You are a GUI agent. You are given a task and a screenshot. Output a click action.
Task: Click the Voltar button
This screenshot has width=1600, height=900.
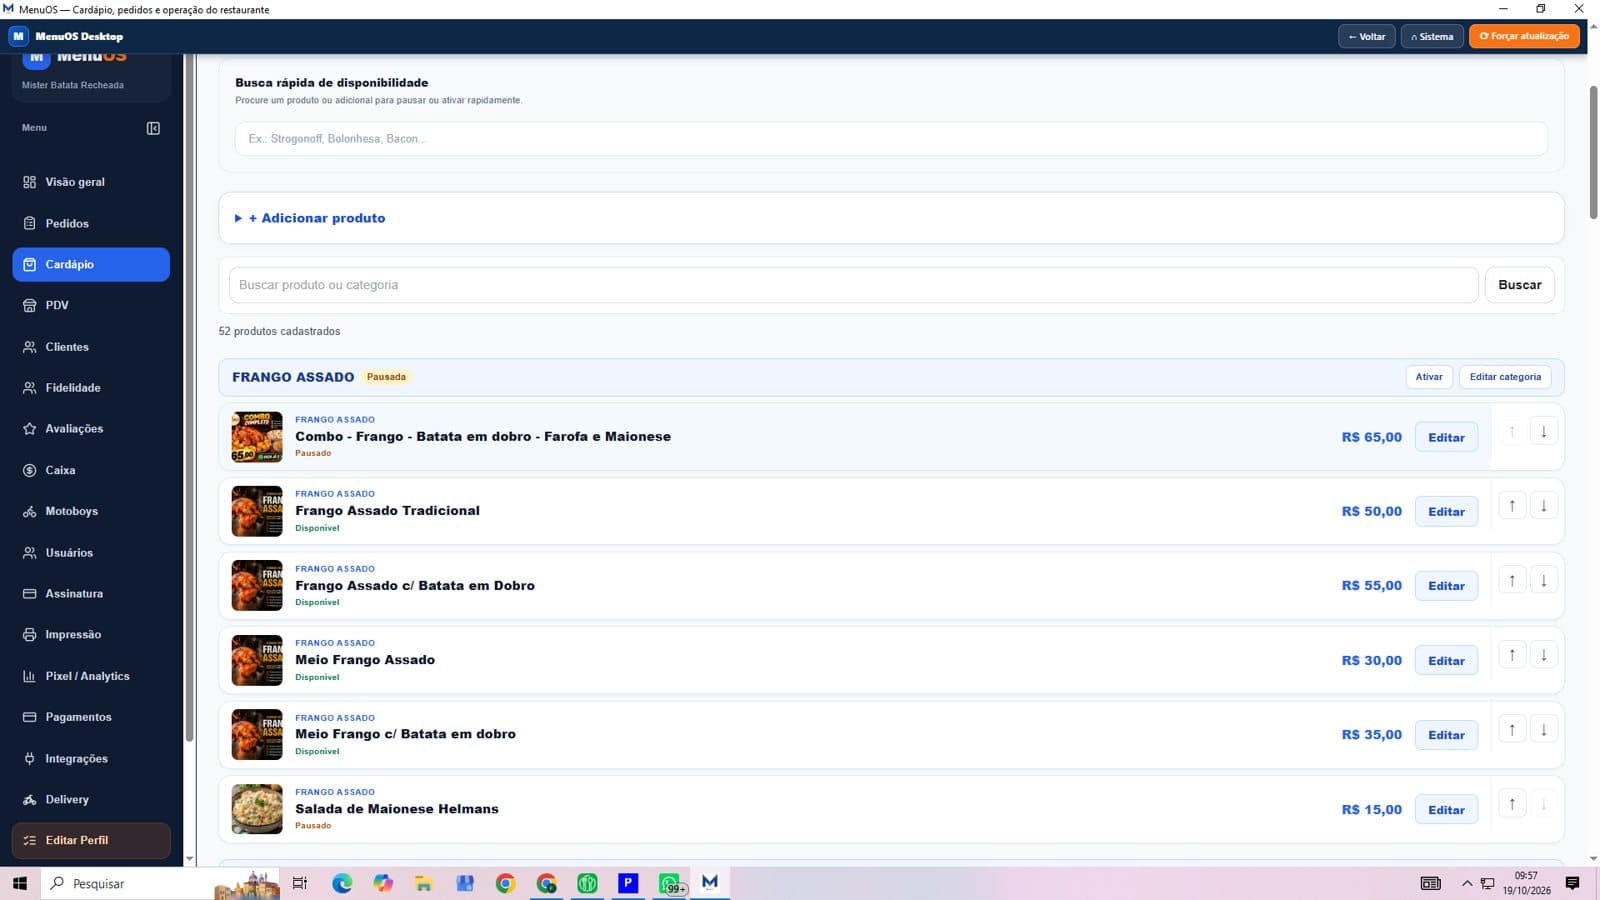click(1366, 37)
